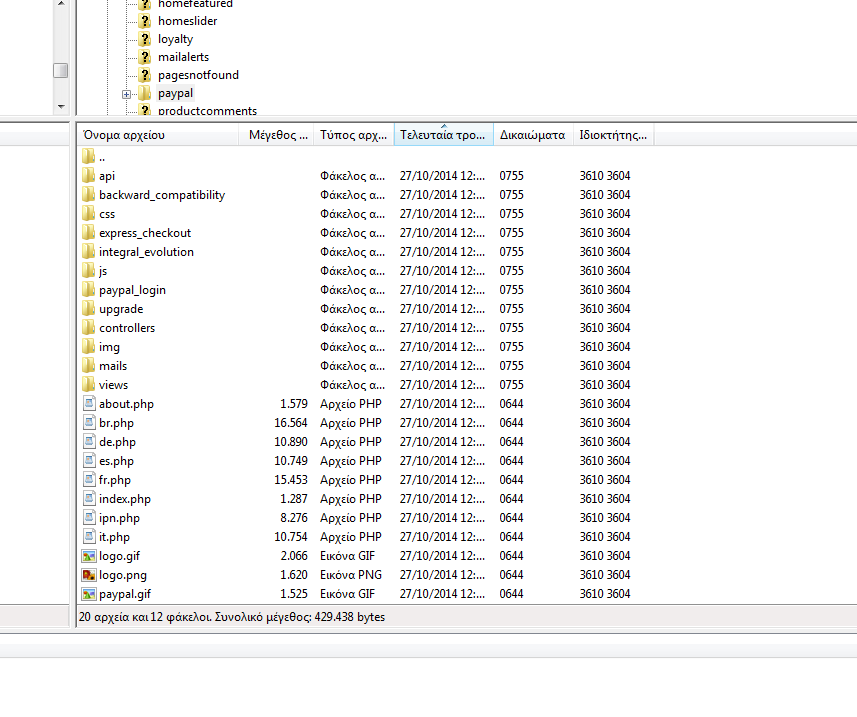Screen dimensions: 857x717
Task: Select the fr.php file name
Action: coord(115,480)
